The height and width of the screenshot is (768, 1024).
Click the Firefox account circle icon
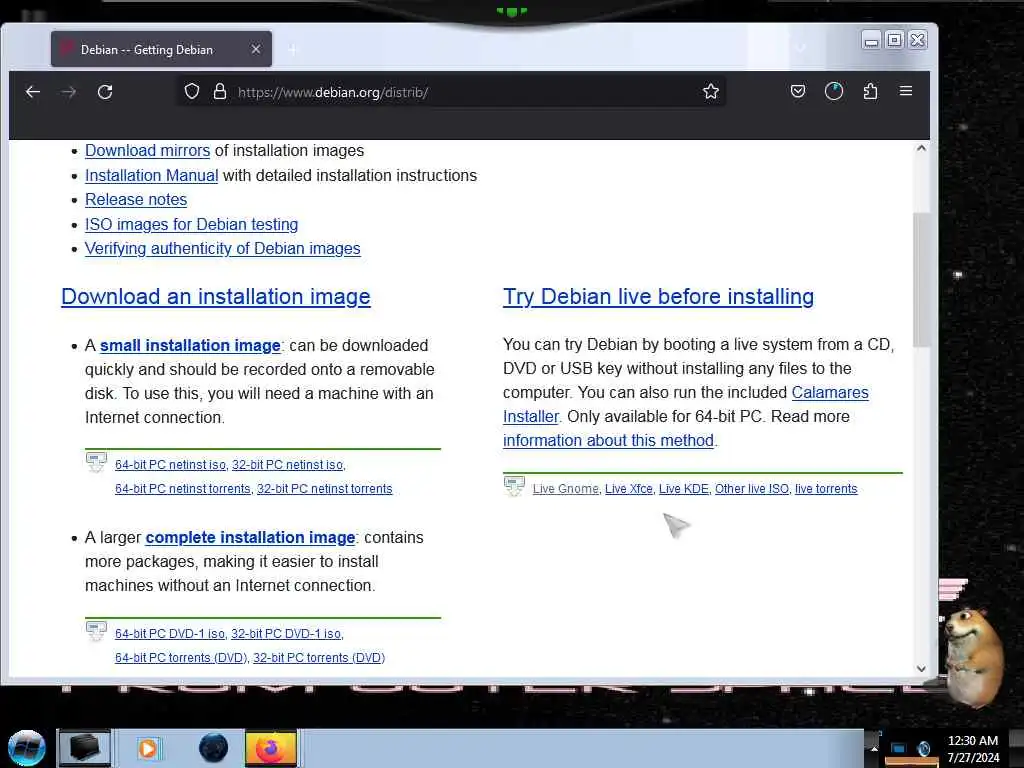click(834, 91)
